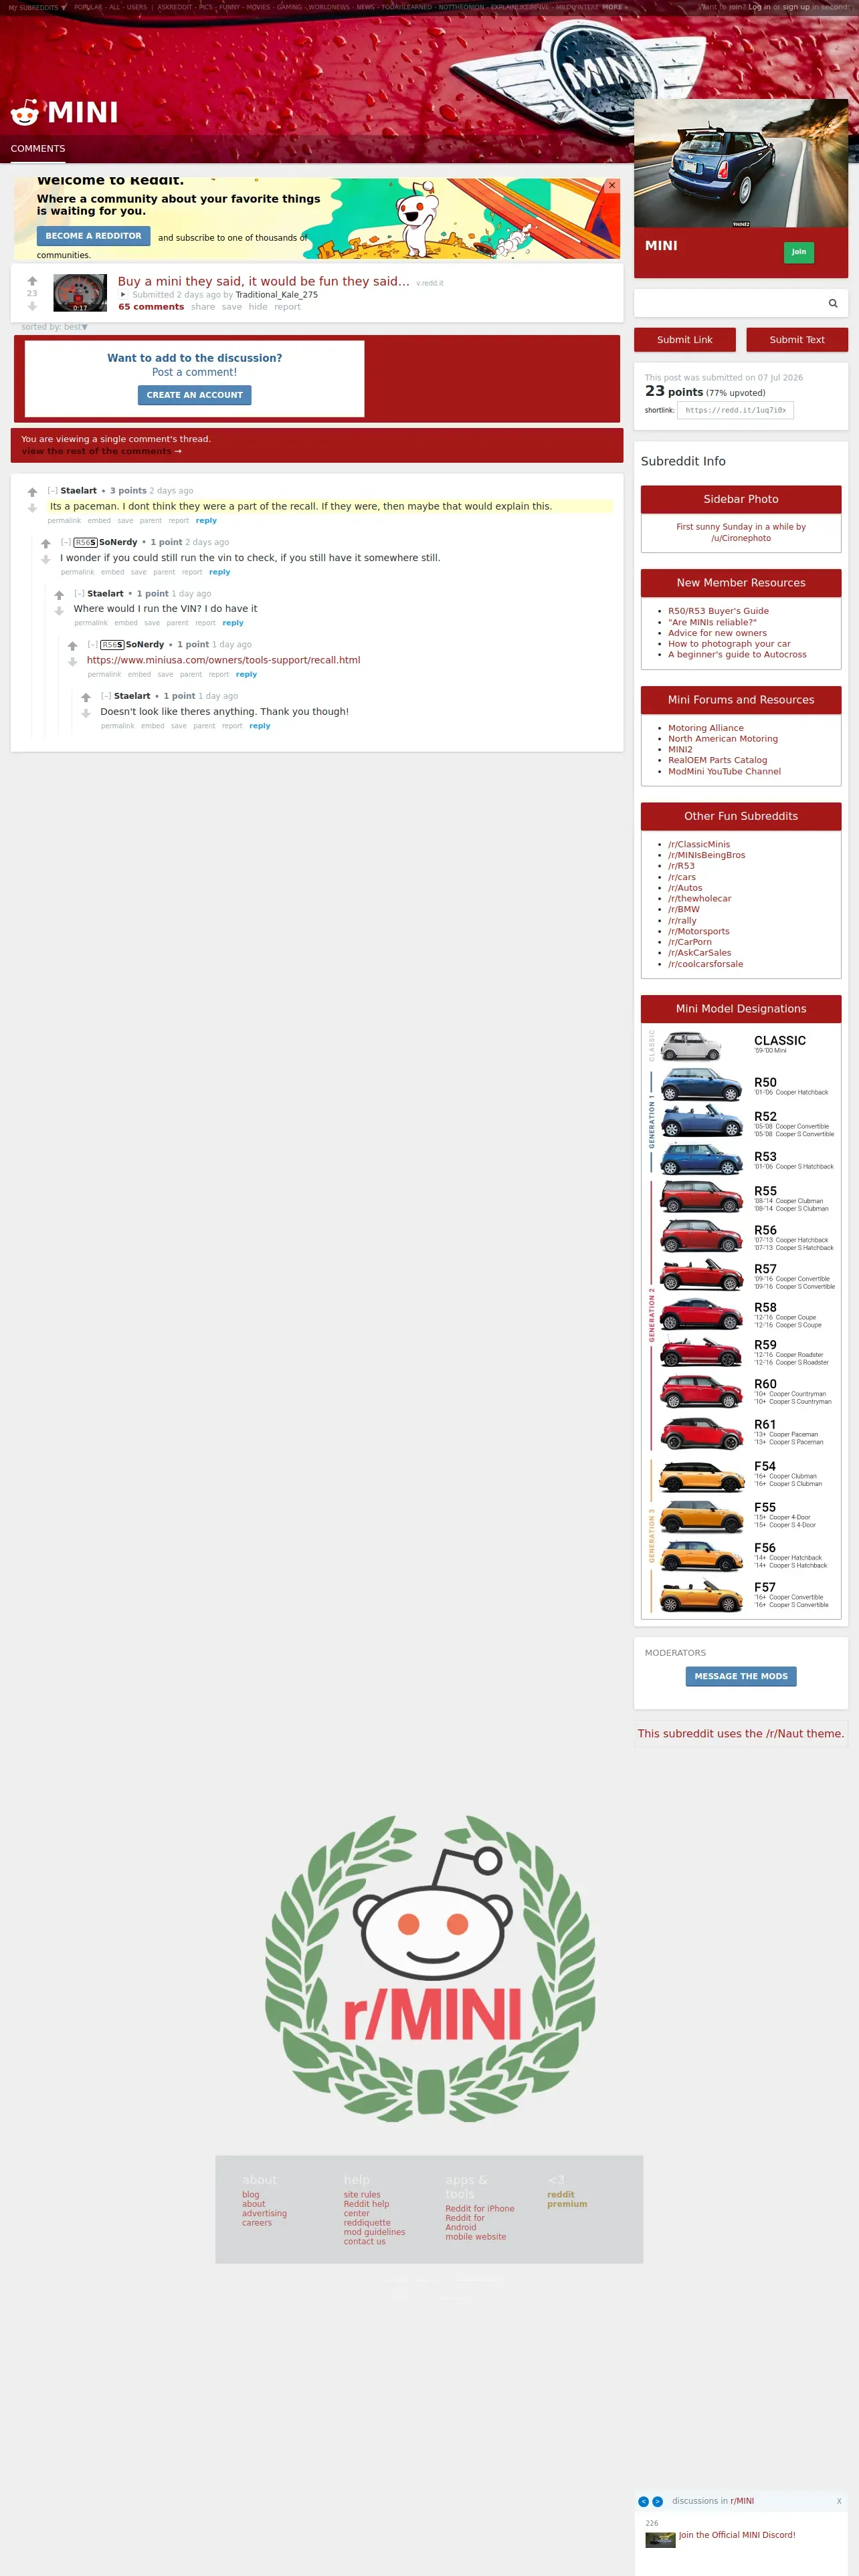Click the BECOME A REDDITOR button
The height and width of the screenshot is (2576, 859).
coord(93,236)
